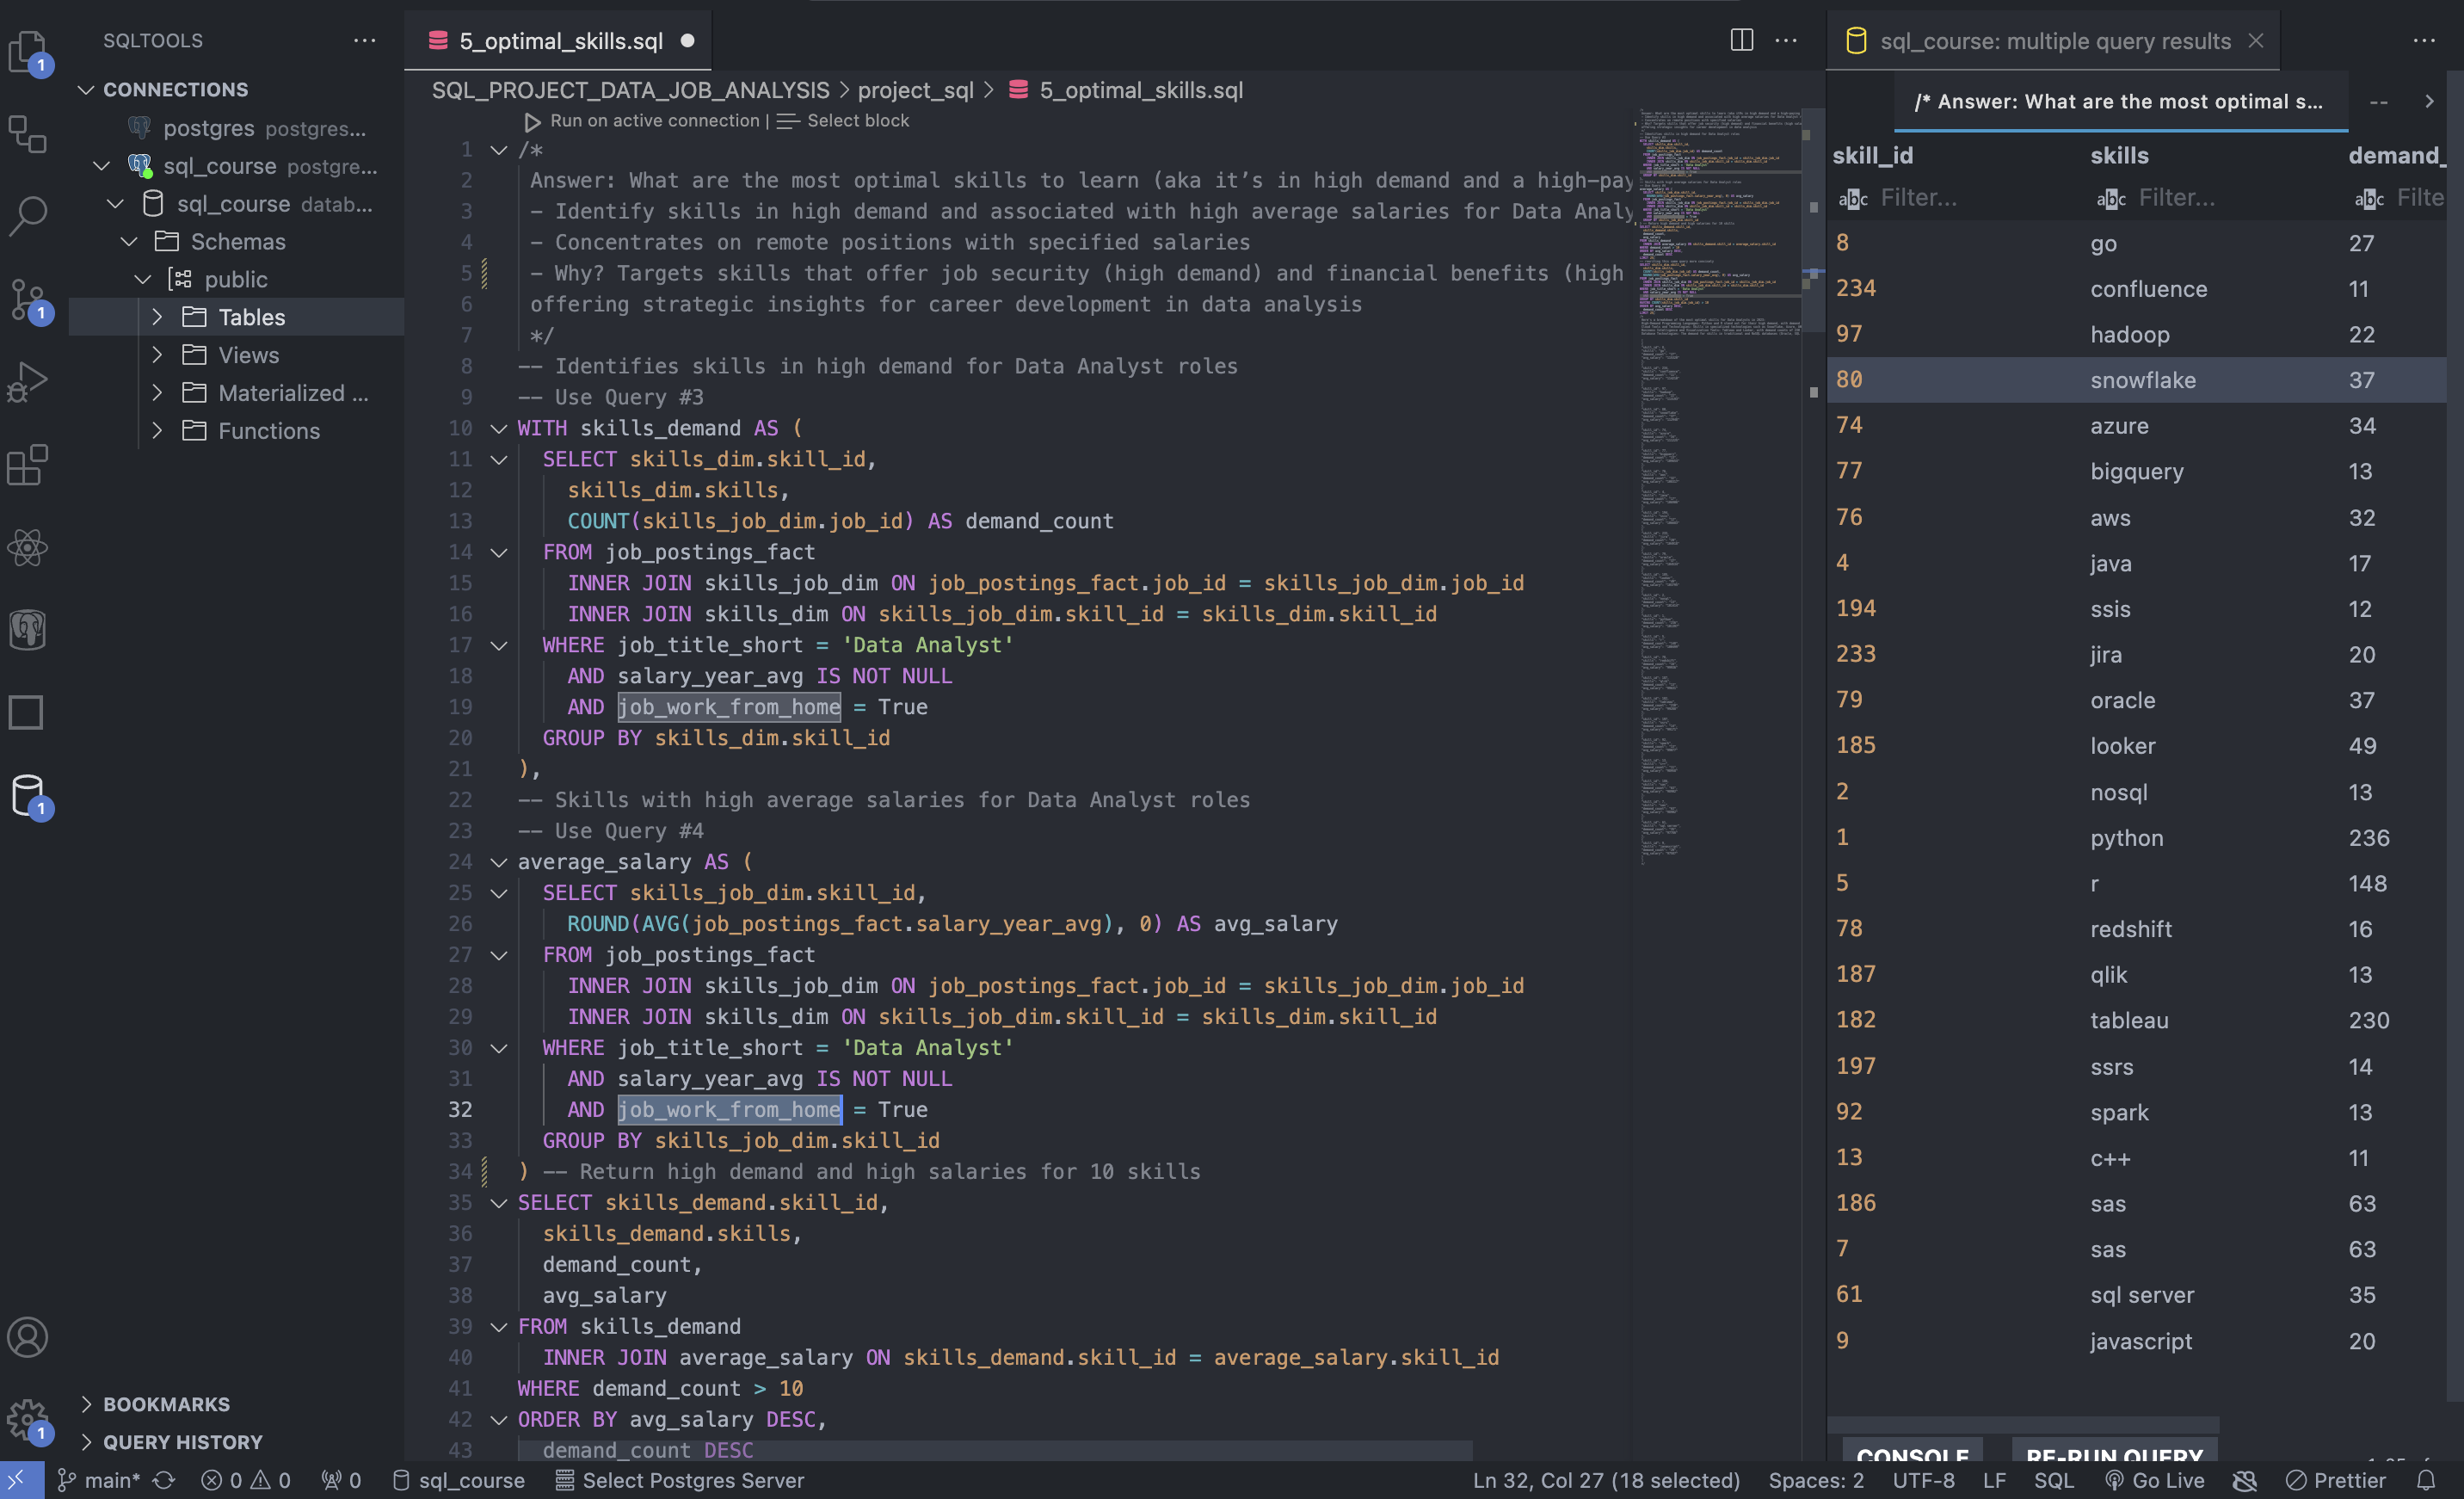Click project_sql in the breadcrumb
The image size is (2464, 1499).
tap(915, 90)
